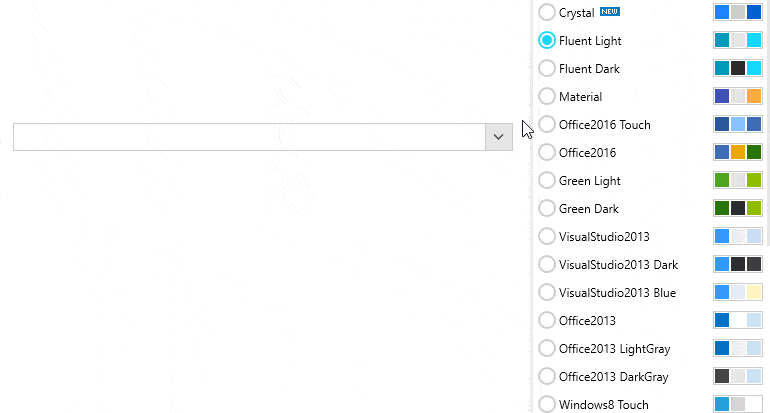Click the theme list vertical scrollbar
The image size is (770, 413).
click(x=768, y=123)
